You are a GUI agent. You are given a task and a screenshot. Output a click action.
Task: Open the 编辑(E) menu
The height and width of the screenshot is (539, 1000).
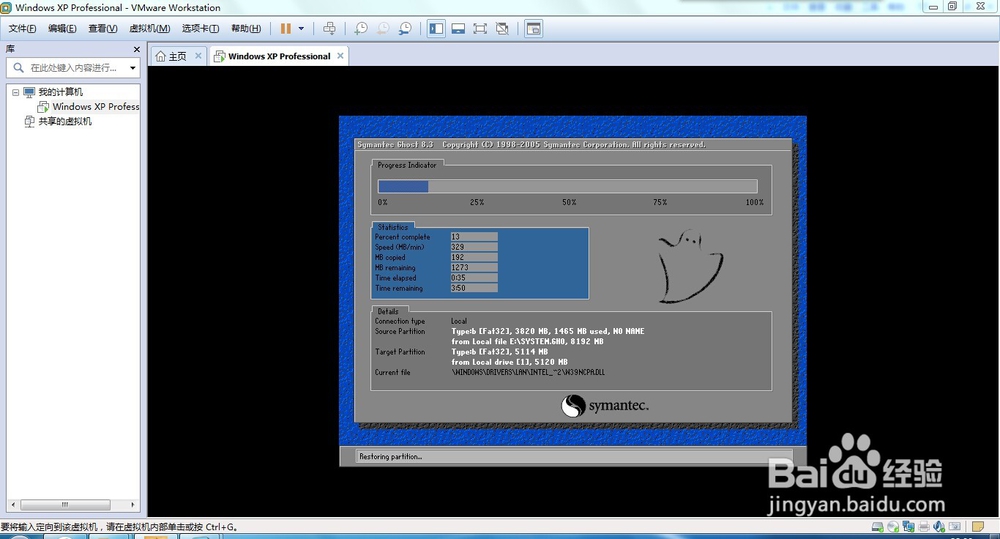click(x=62, y=29)
